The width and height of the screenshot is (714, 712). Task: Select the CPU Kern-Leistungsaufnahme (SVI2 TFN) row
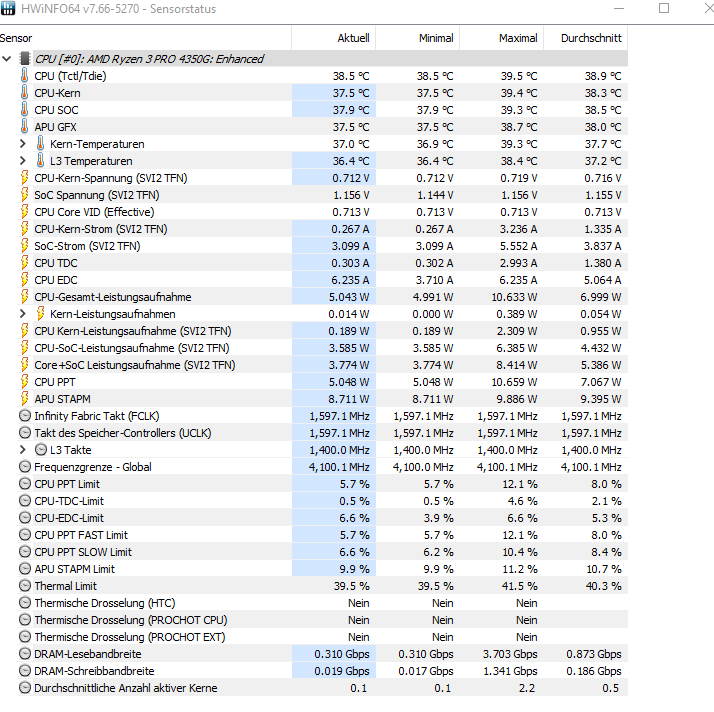(322, 331)
